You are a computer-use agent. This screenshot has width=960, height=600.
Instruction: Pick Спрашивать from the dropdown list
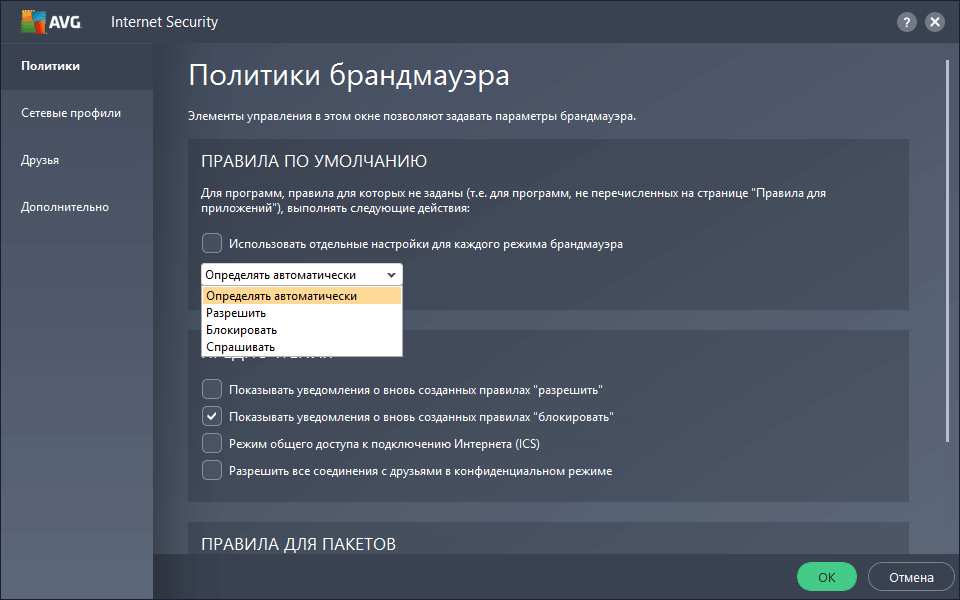click(x=302, y=347)
